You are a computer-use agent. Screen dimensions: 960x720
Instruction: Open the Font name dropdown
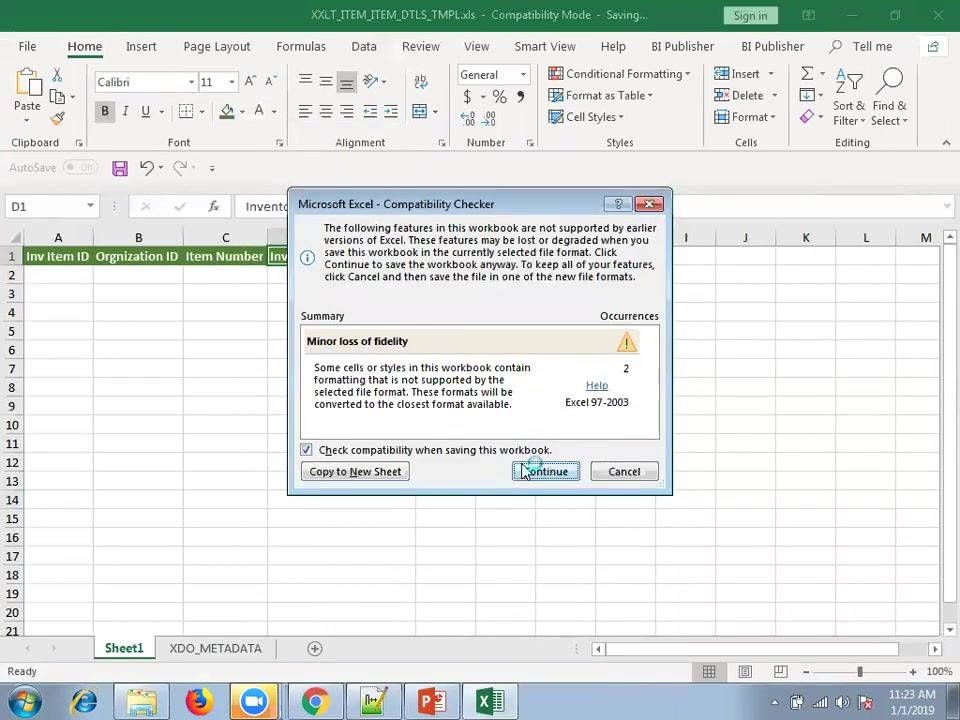191,82
